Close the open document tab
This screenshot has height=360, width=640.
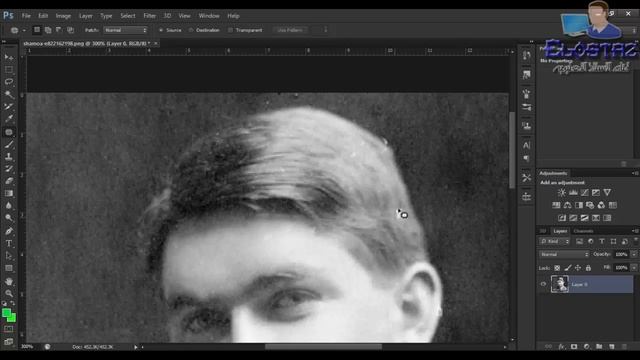[x=156, y=43]
